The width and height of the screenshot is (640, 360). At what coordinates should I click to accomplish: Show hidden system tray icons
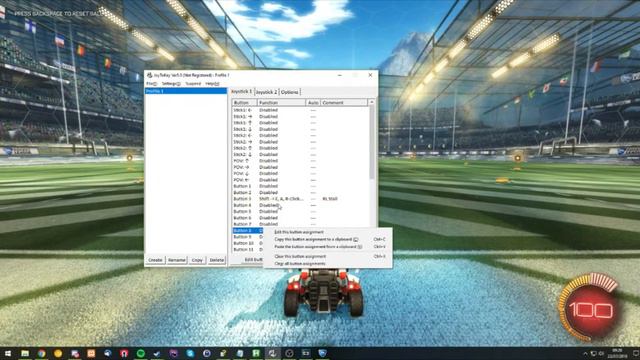coord(586,353)
